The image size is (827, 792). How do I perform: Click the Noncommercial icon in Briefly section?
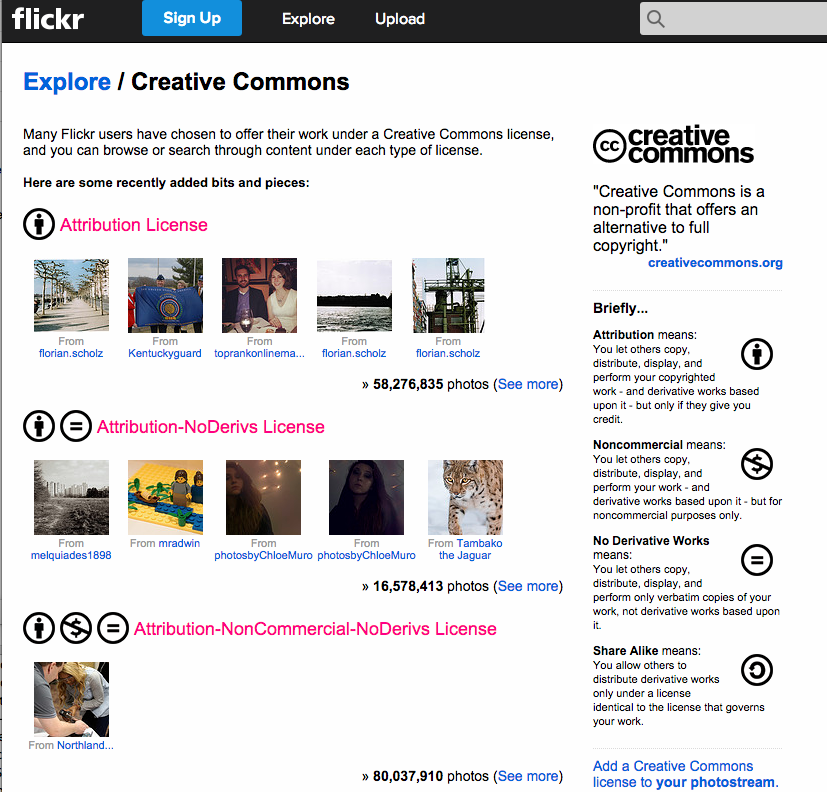coord(757,464)
